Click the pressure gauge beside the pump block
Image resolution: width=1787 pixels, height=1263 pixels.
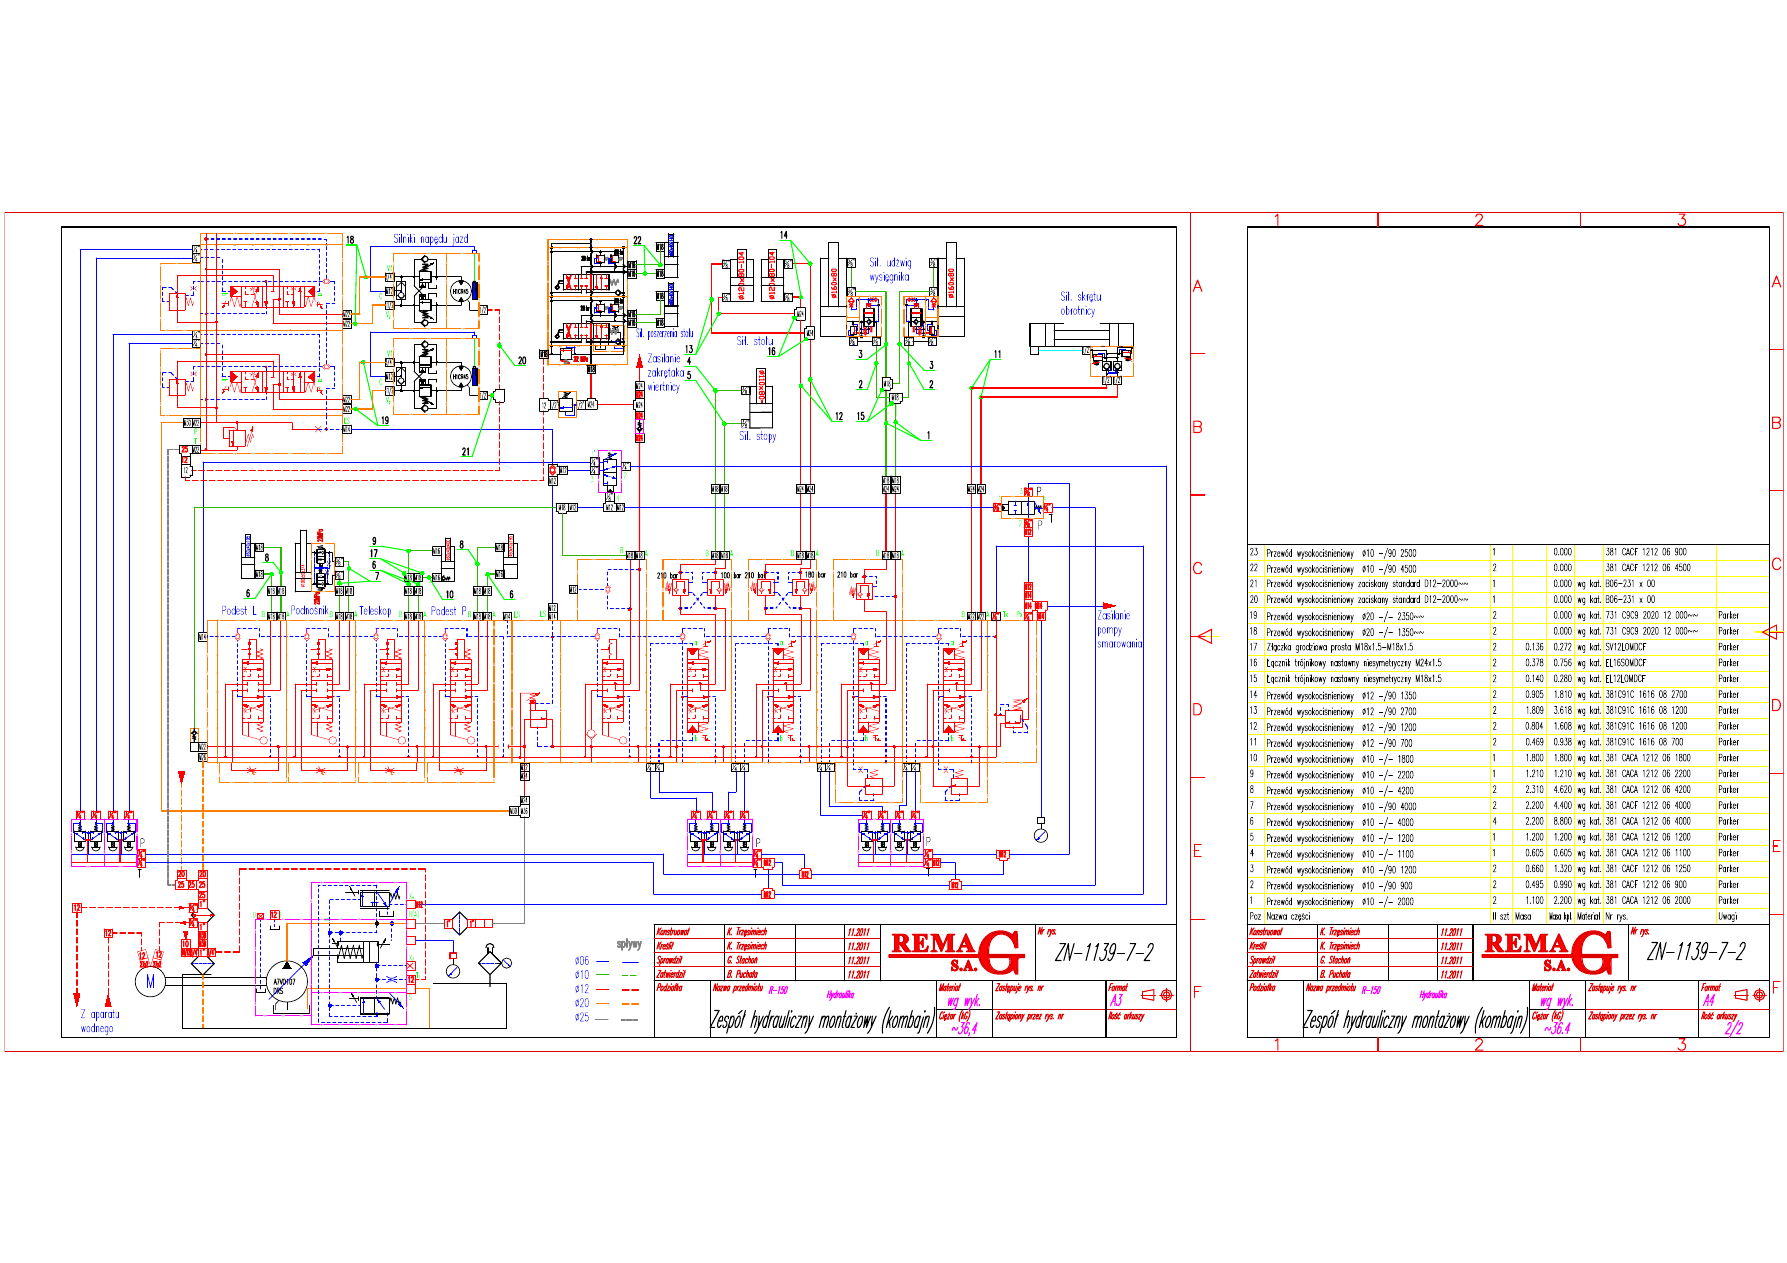pos(453,970)
